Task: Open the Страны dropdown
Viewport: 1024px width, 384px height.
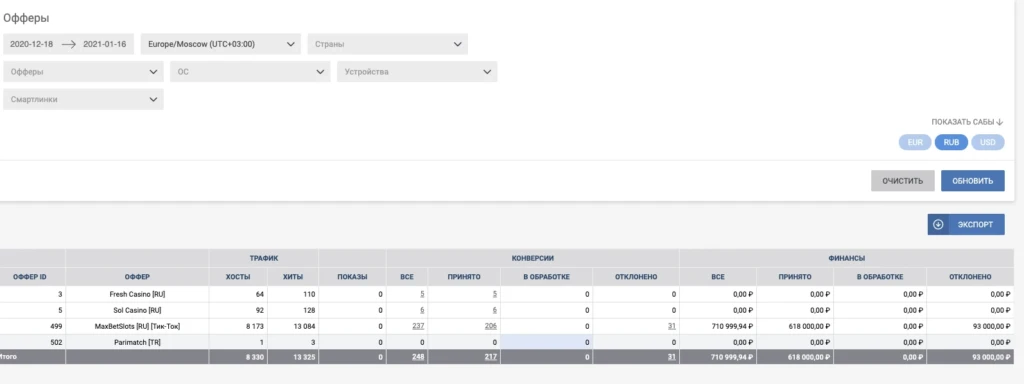Action: pos(387,44)
